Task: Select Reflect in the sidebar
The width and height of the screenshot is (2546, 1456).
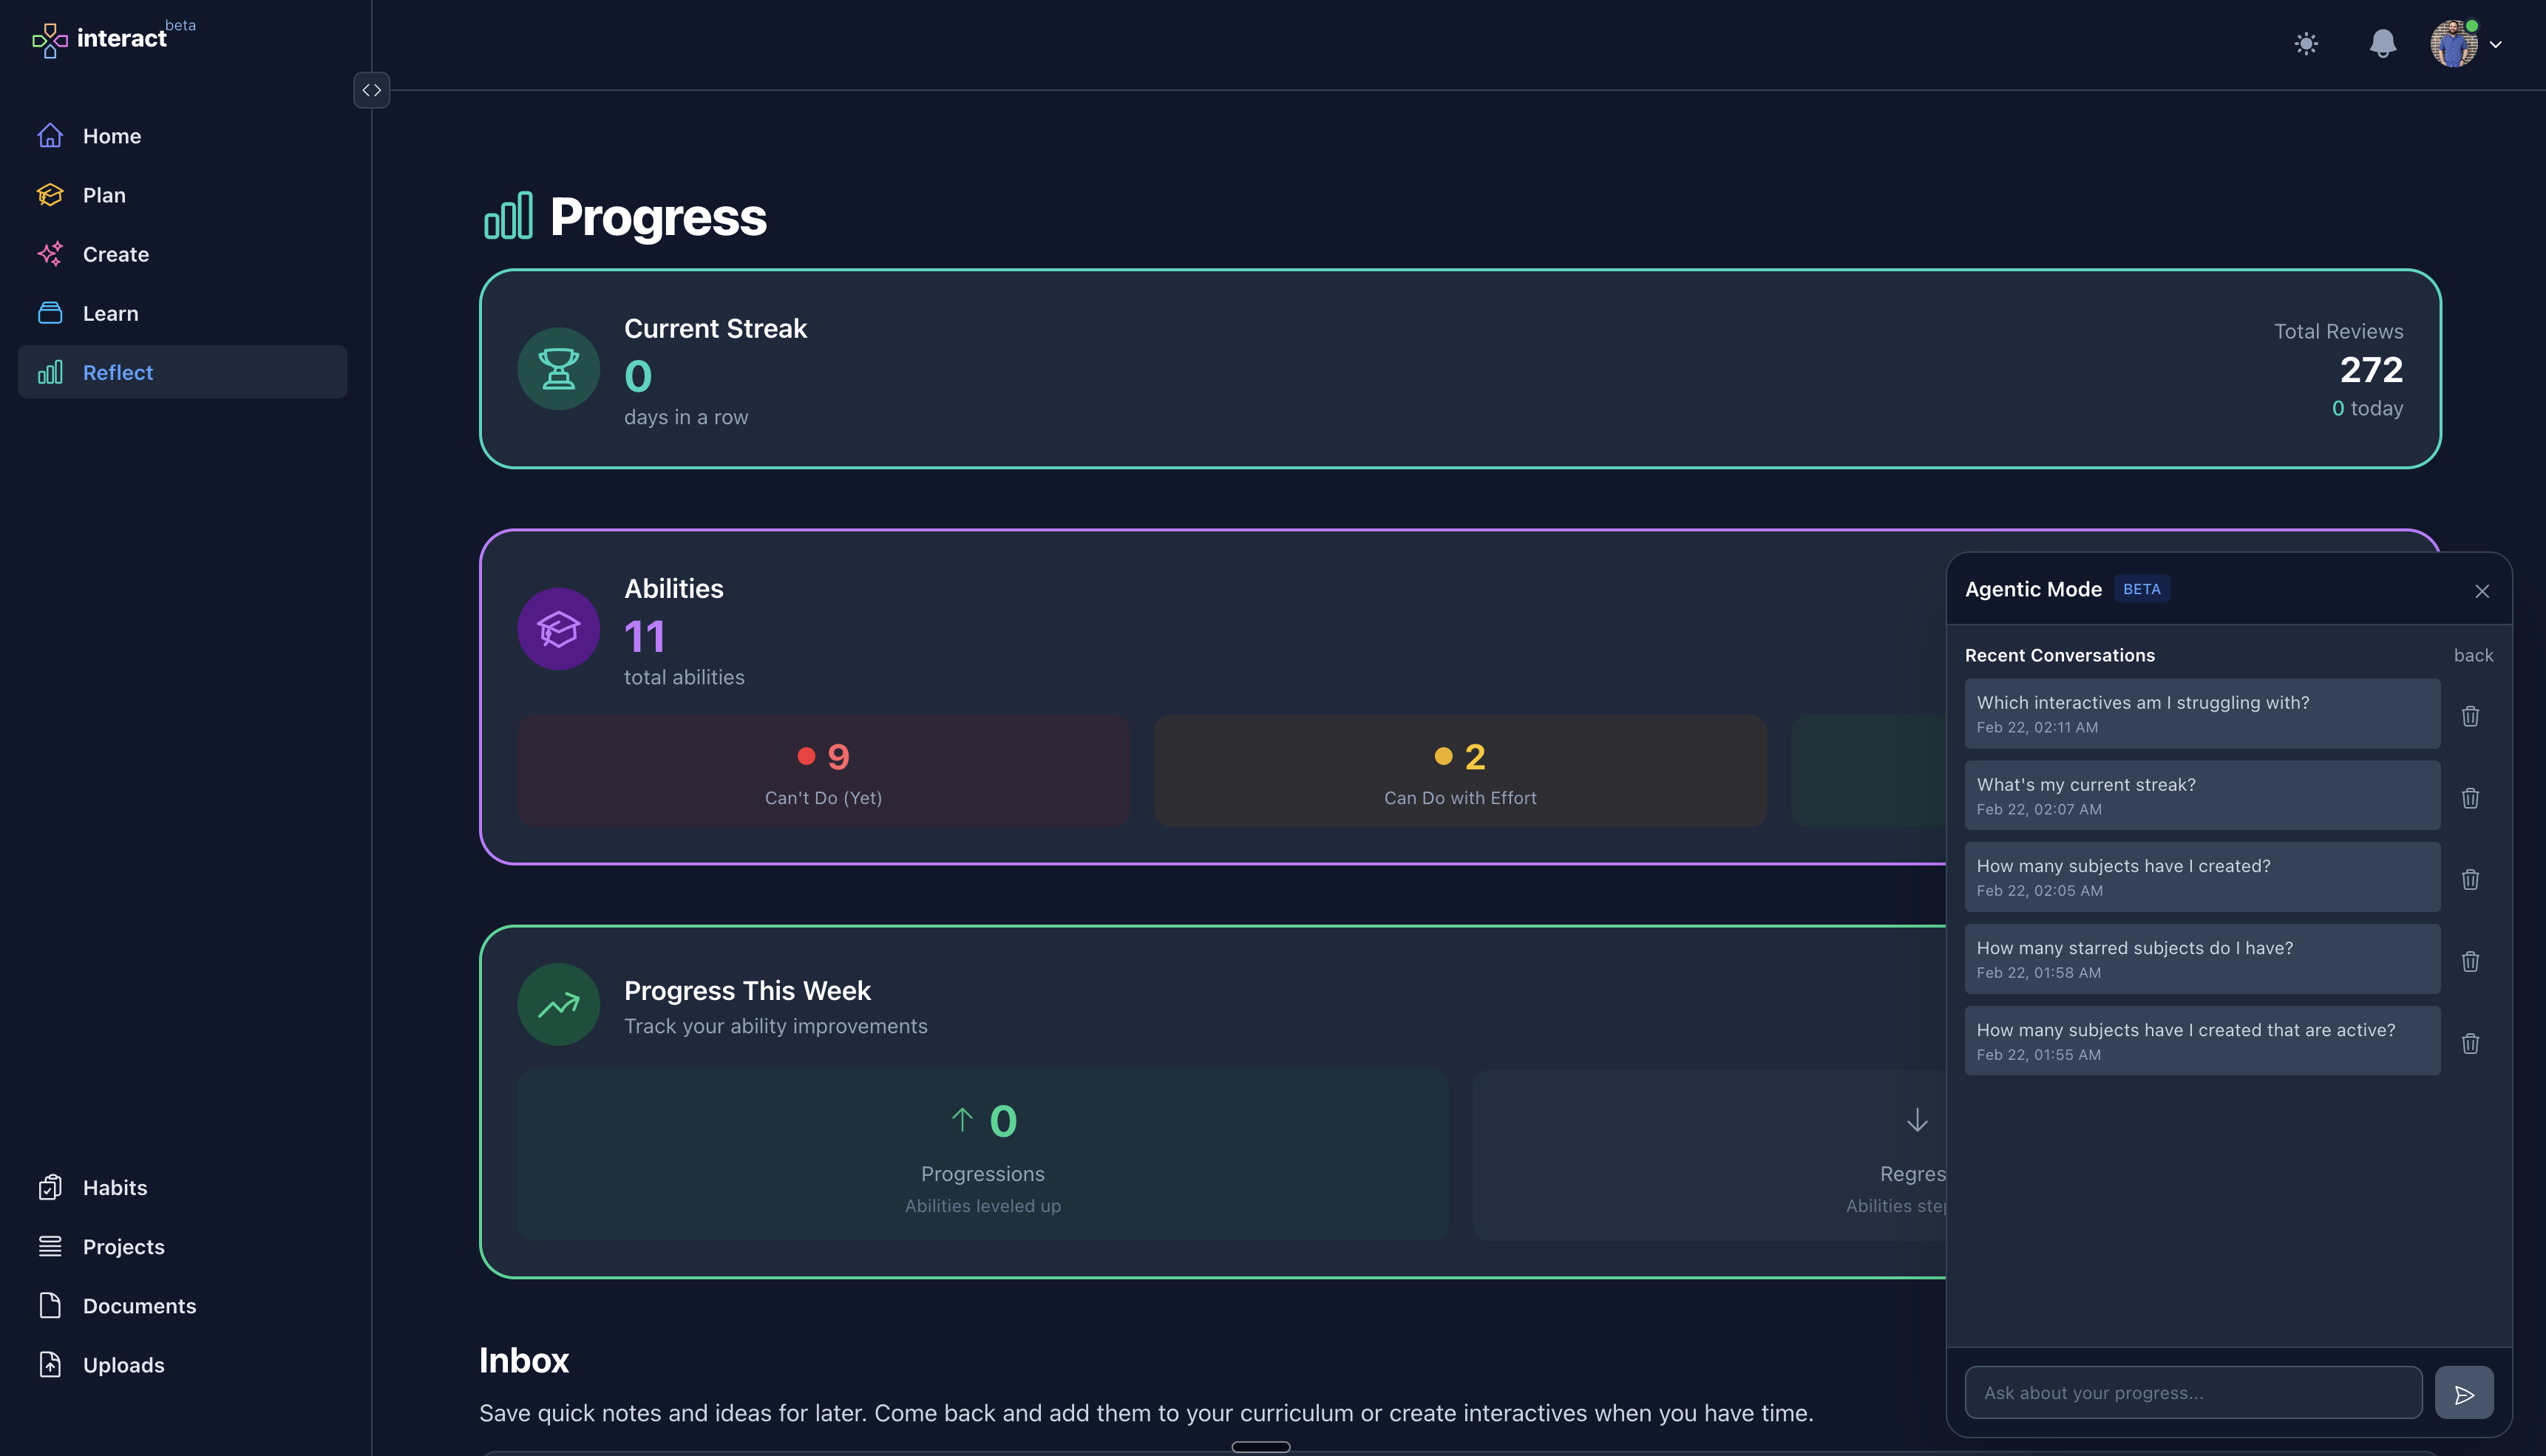Action: coord(117,372)
